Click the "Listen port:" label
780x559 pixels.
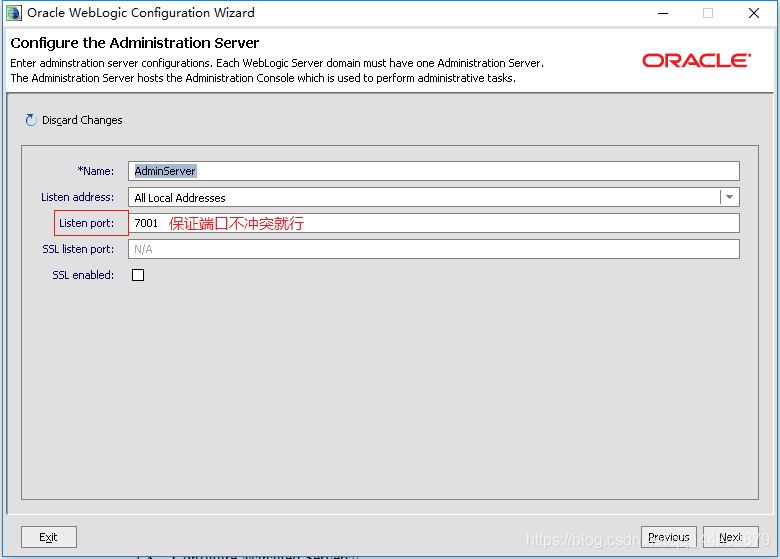[x=87, y=223]
